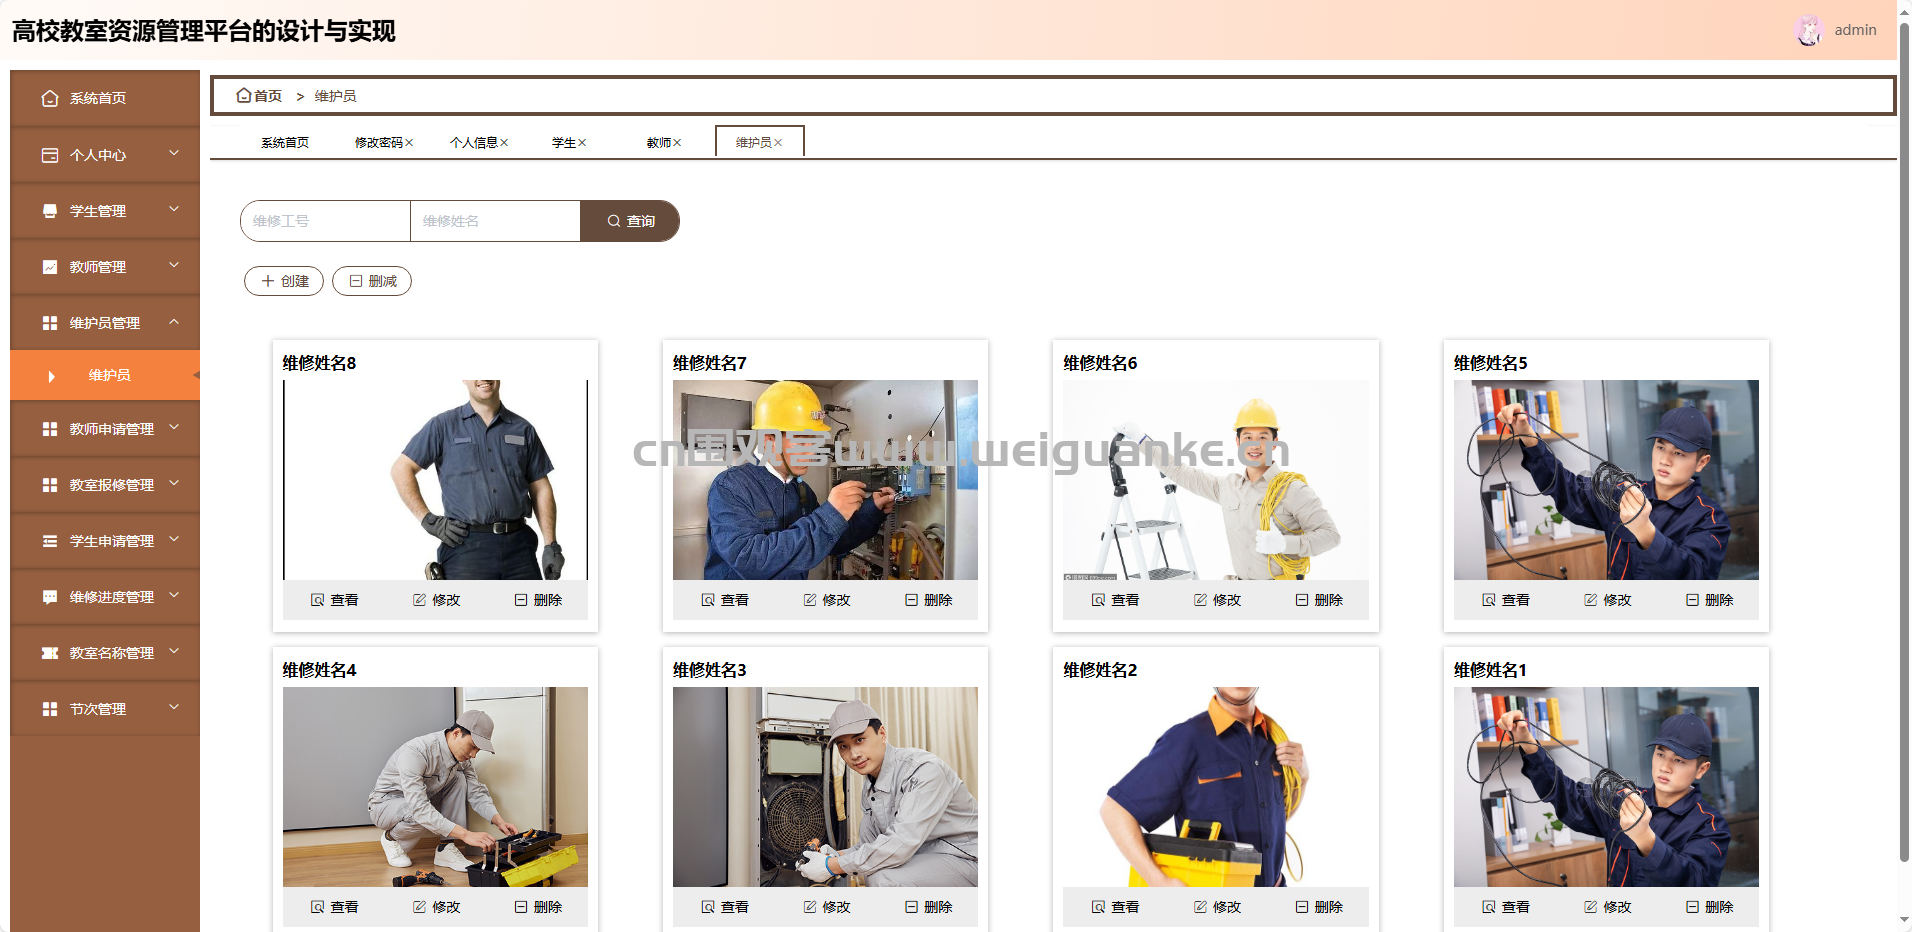Switch to the 个人信息 tab
The width and height of the screenshot is (1912, 932).
point(473,143)
